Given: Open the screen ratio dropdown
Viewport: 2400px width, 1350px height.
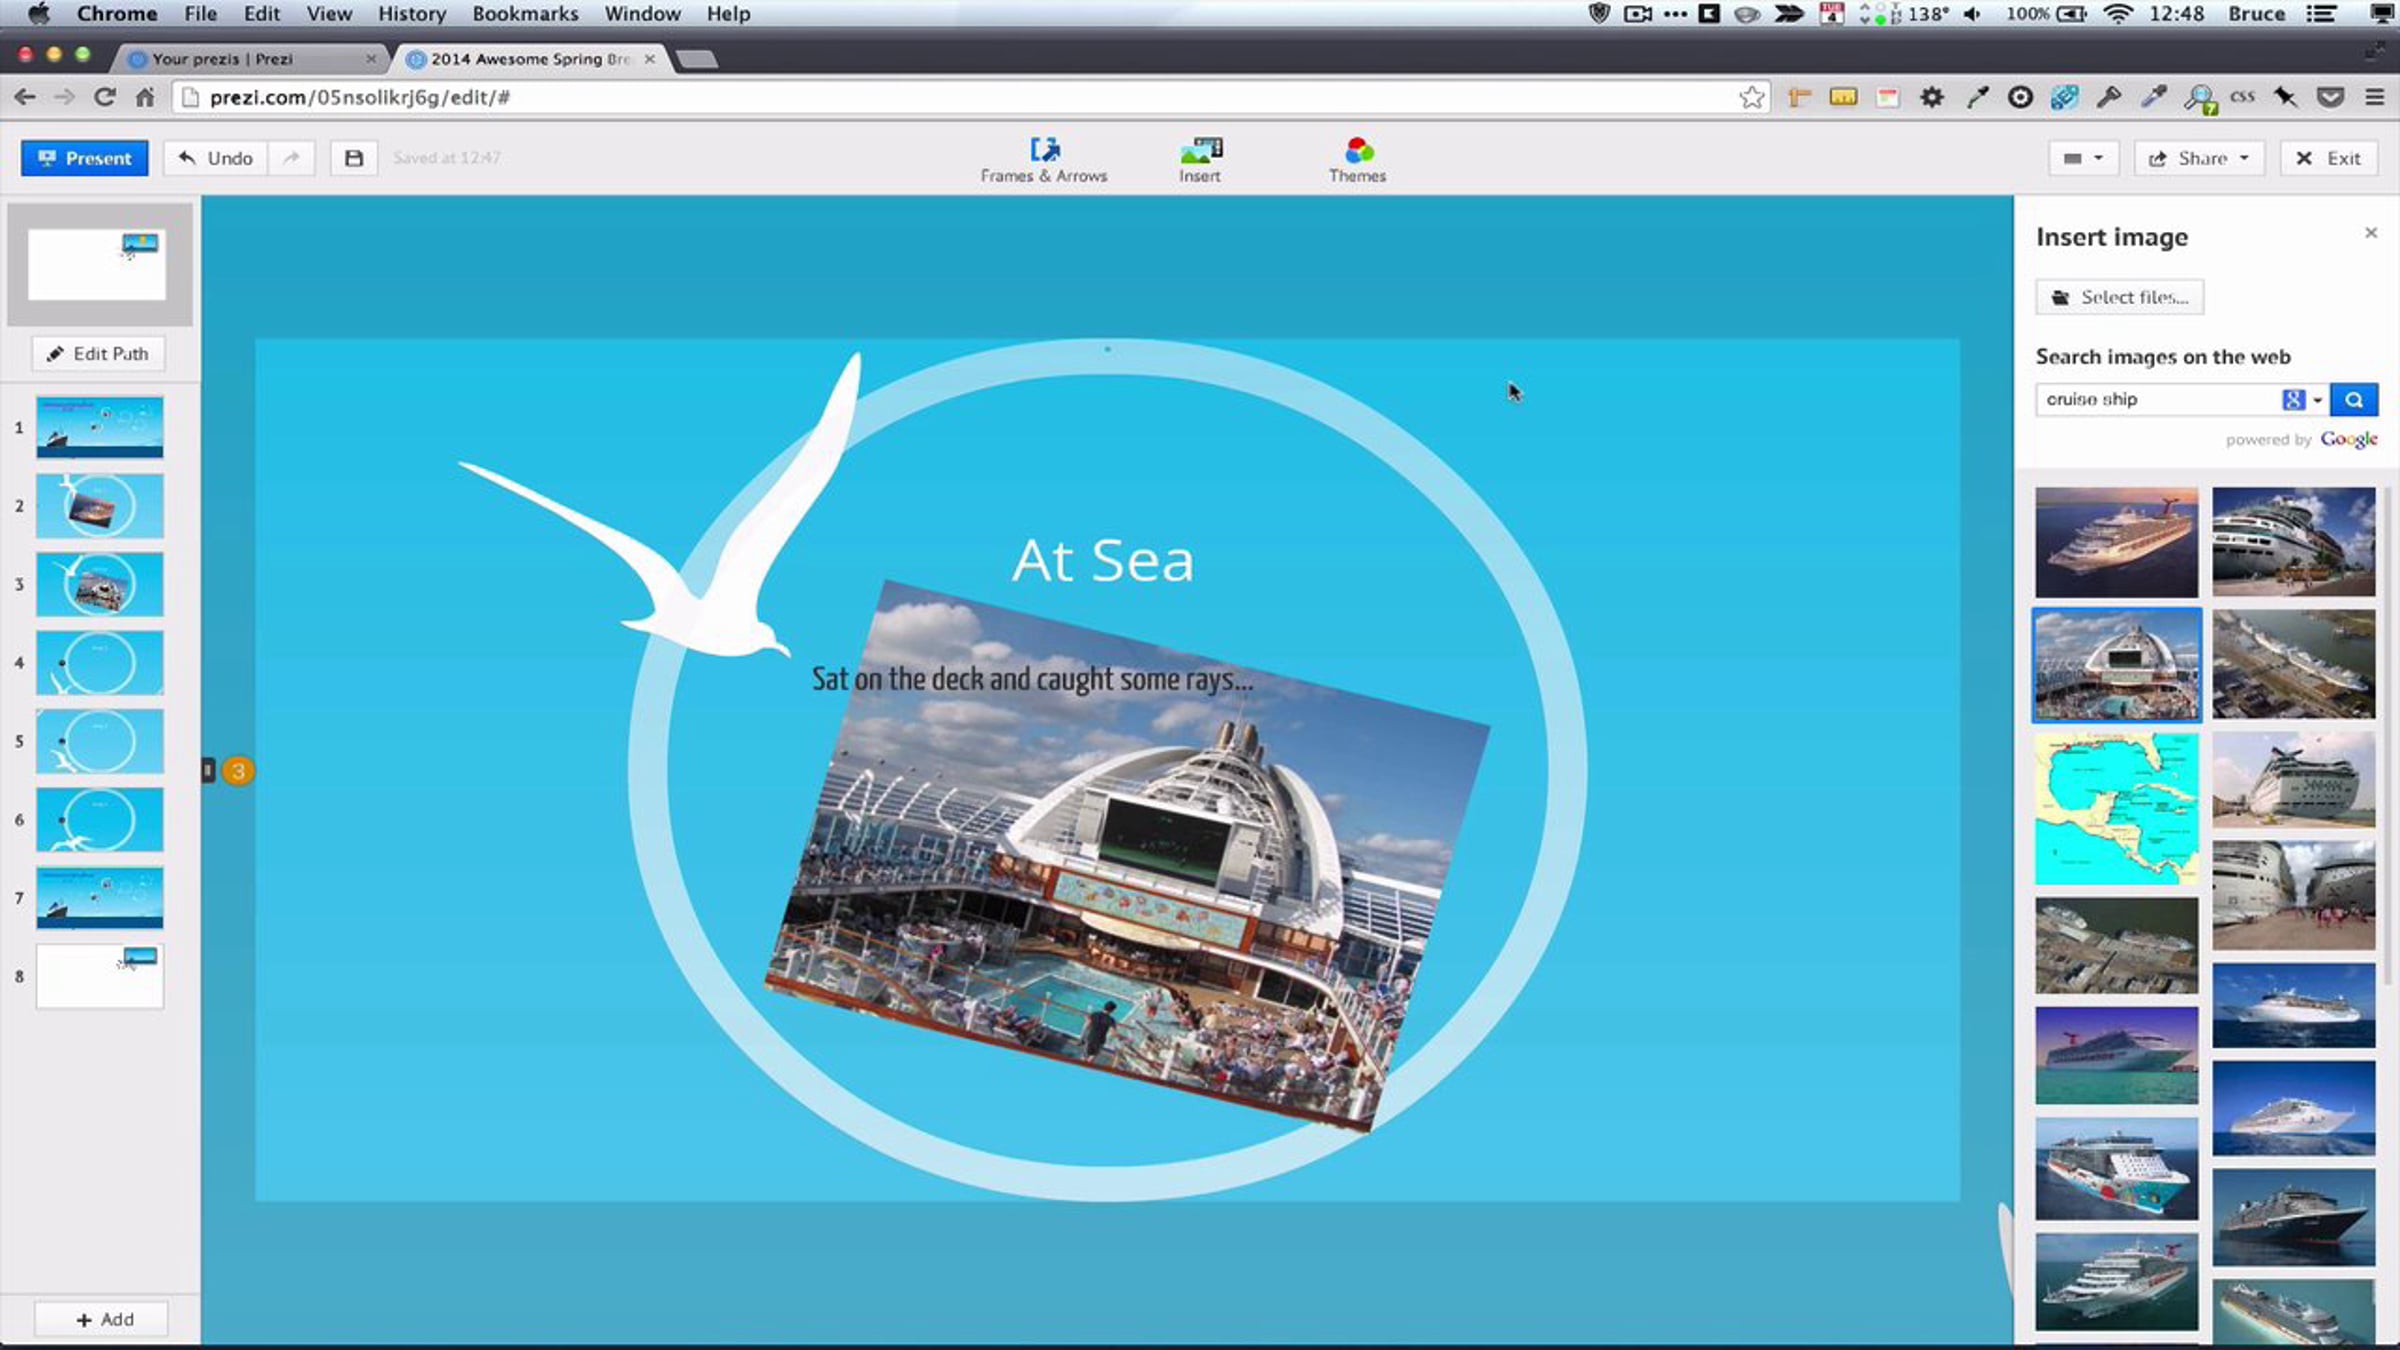Looking at the screenshot, I should pyautogui.click(x=2083, y=158).
